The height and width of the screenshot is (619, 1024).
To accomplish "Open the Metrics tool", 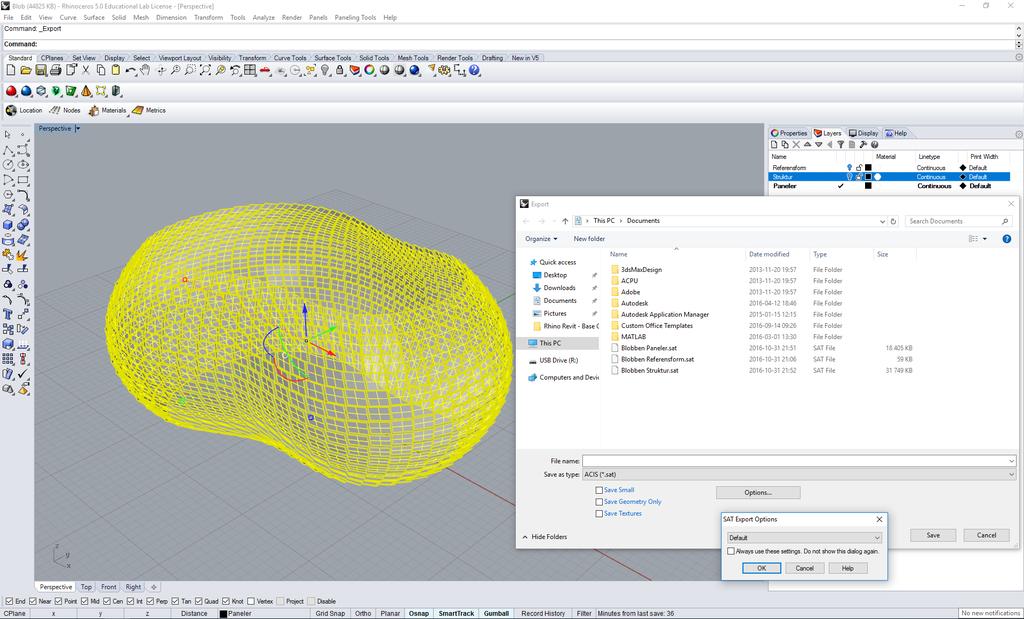I will (149, 110).
